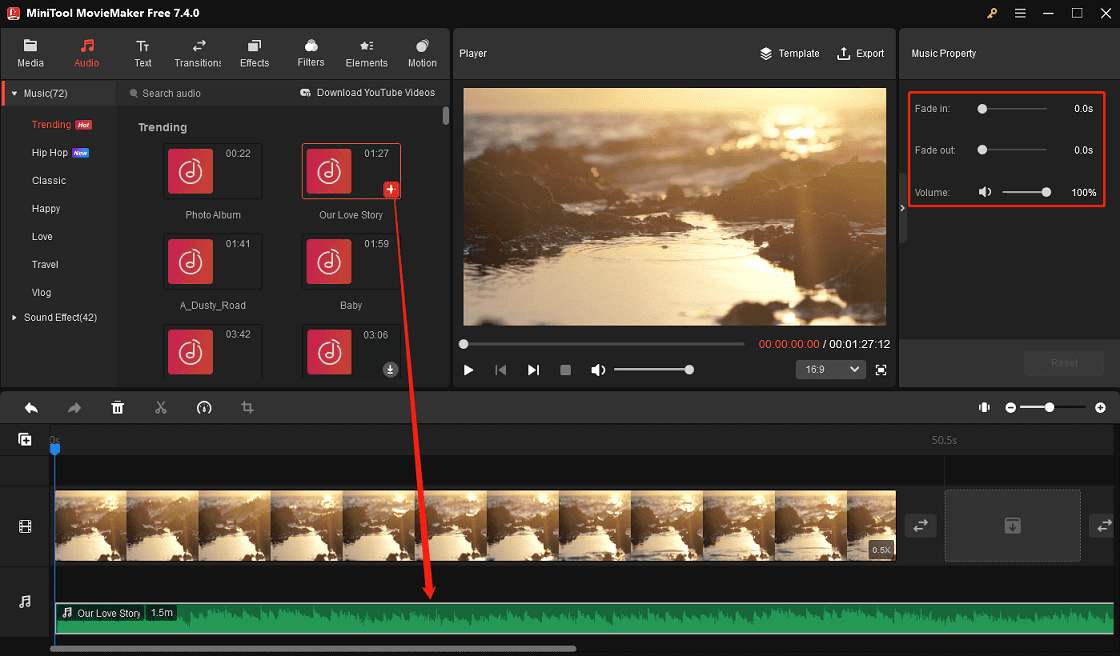
Task: Open the Media tab
Action: pos(30,54)
